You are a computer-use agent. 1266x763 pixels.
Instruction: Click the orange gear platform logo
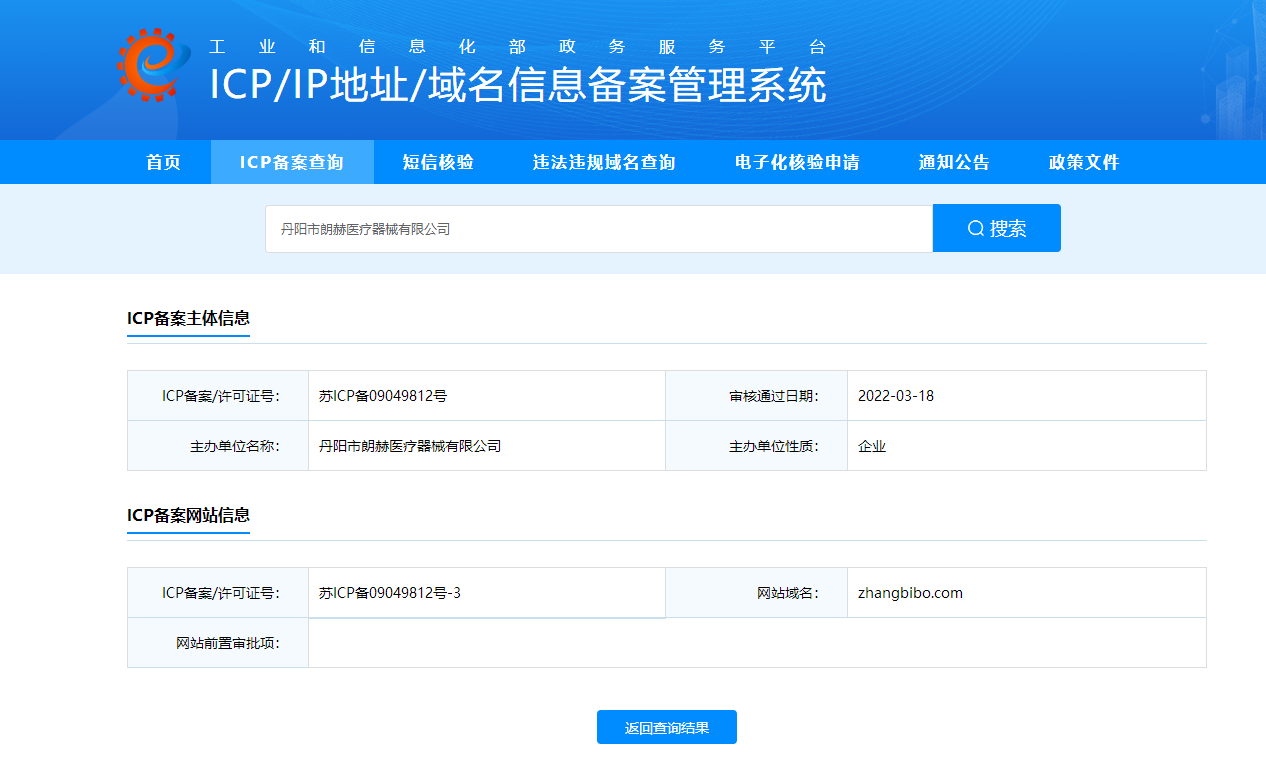pyautogui.click(x=153, y=65)
